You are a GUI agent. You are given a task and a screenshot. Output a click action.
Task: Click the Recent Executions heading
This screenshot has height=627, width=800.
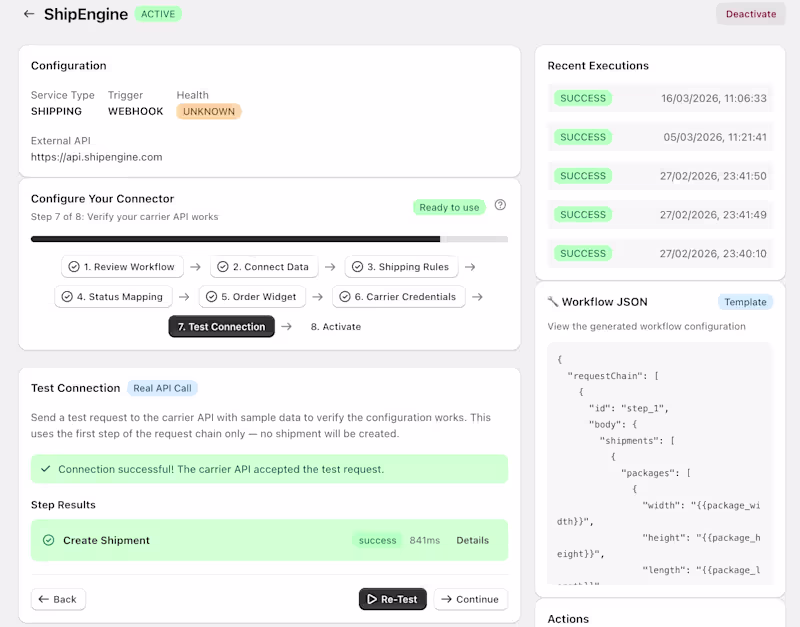point(598,66)
